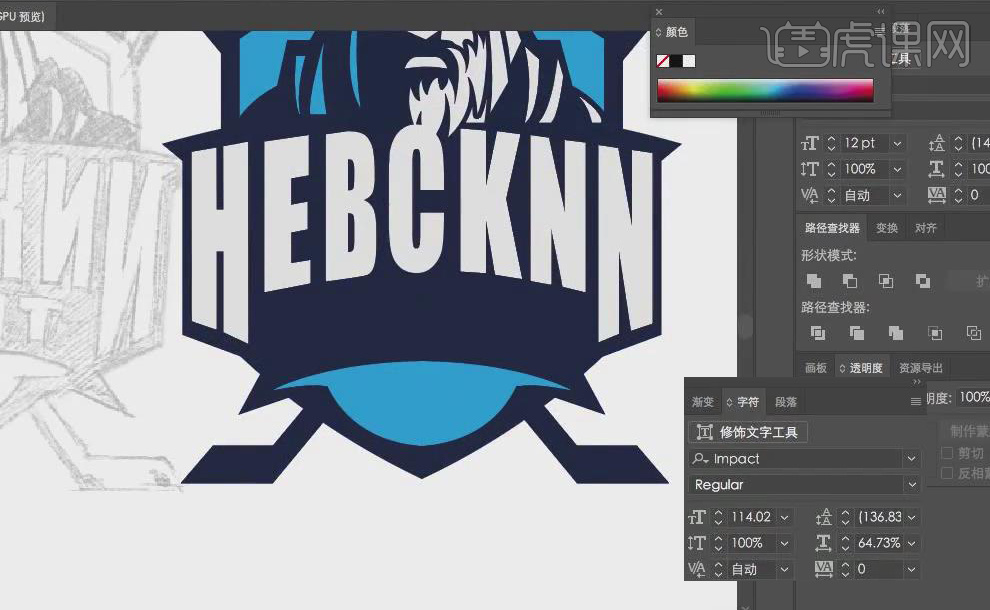Image resolution: width=990 pixels, height=610 pixels.
Task: Click the tracking icon beside 0 in lower panel
Action: pos(824,569)
